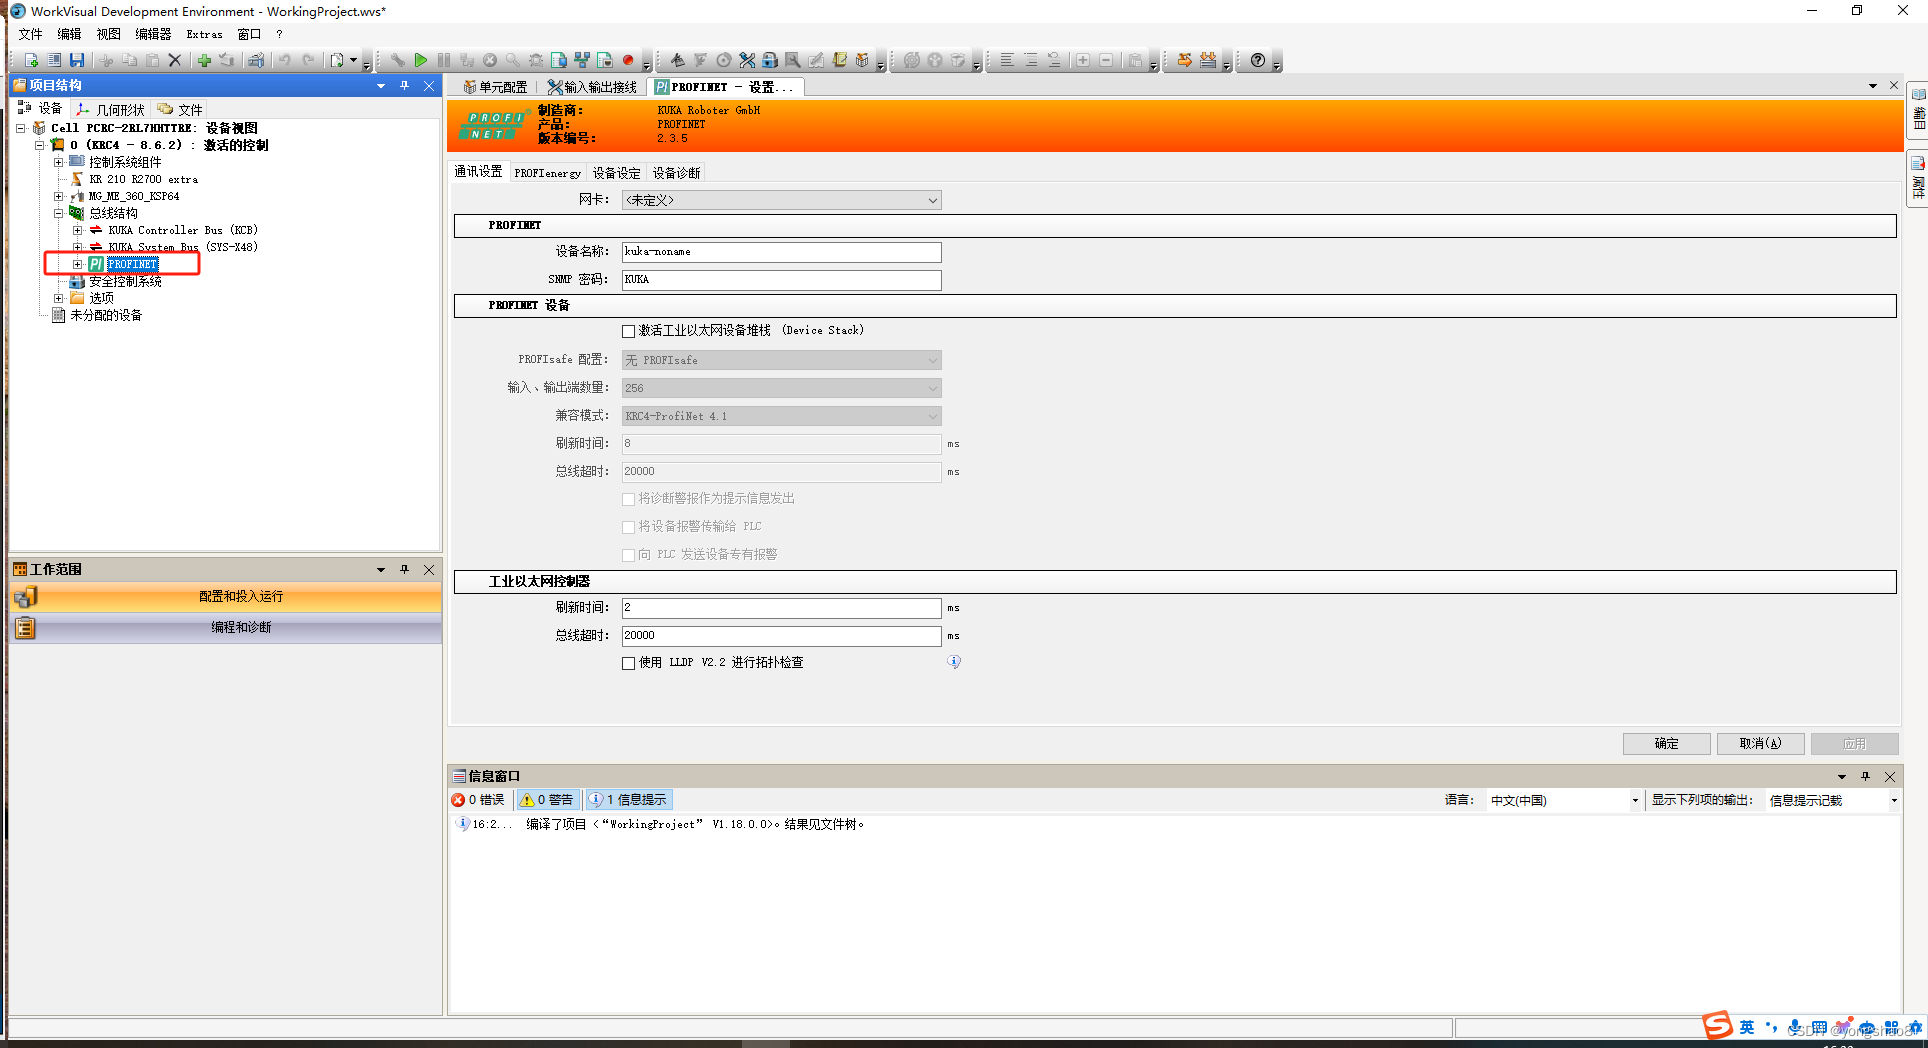Open the 文件 menu
This screenshot has width=1928, height=1048.
click(30, 34)
